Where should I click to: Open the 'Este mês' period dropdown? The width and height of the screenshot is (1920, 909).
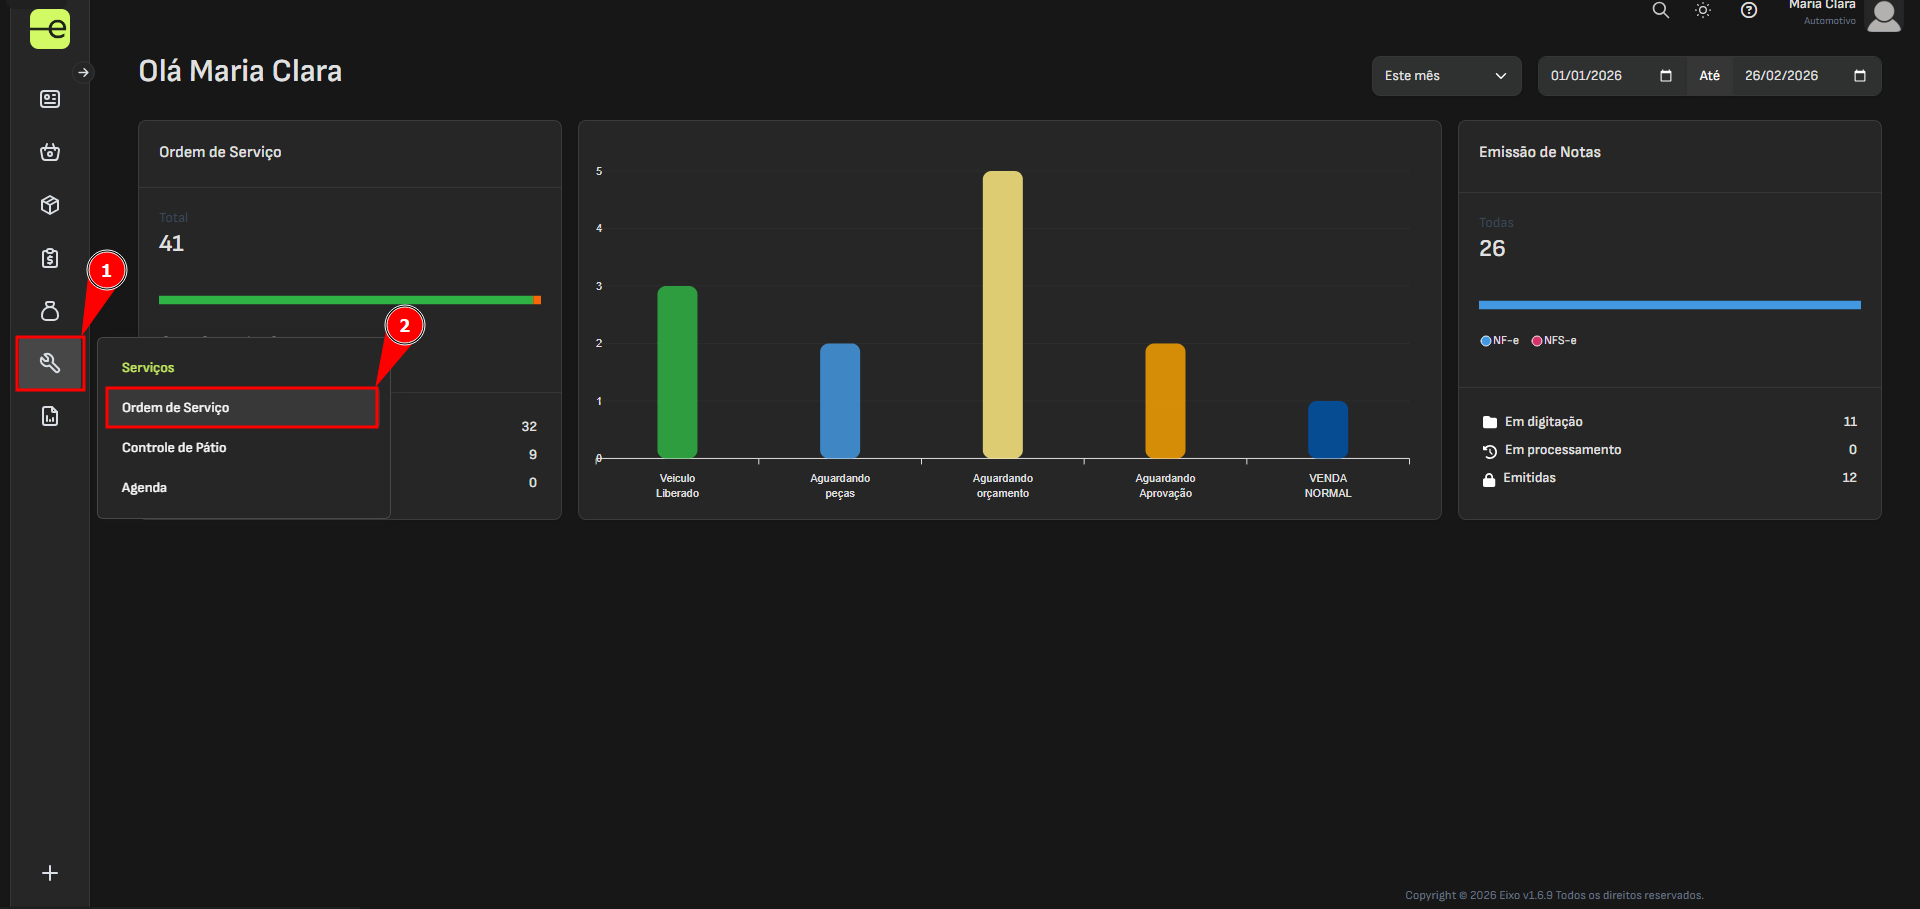(1445, 76)
